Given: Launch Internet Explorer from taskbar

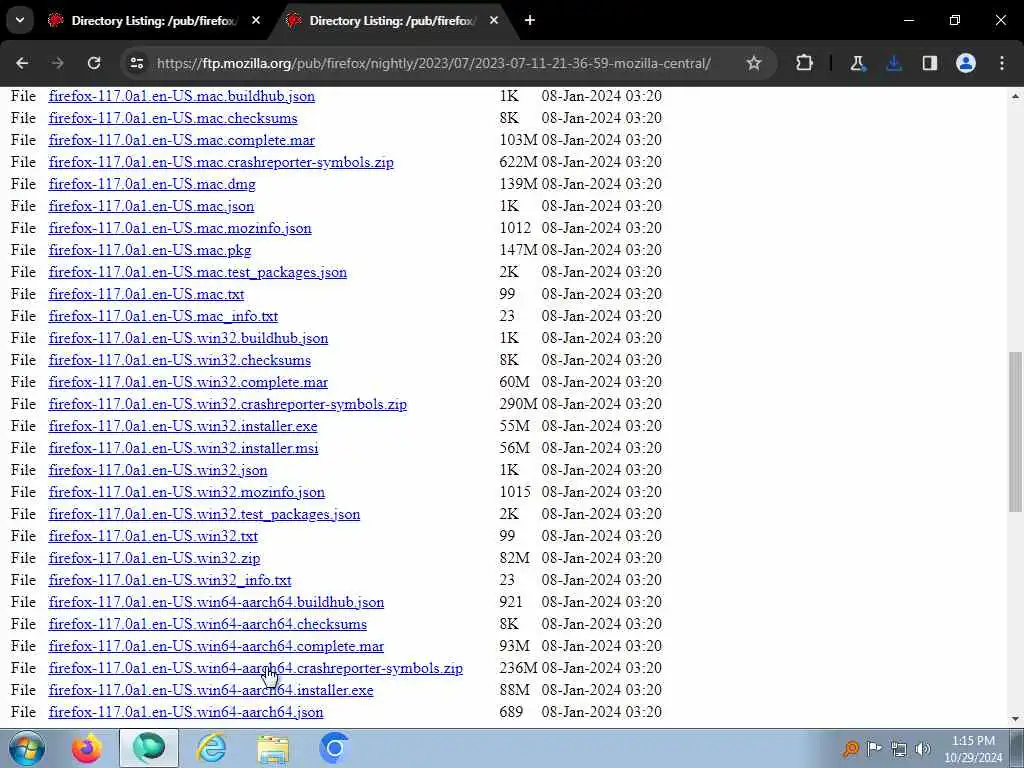Looking at the screenshot, I should 212,748.
